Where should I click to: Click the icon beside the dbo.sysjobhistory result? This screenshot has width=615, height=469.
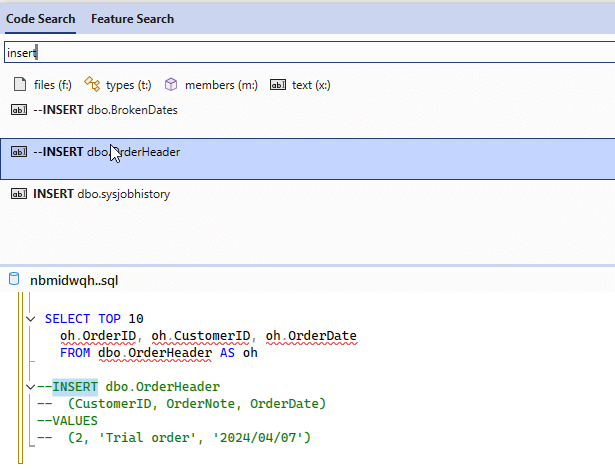coord(18,194)
